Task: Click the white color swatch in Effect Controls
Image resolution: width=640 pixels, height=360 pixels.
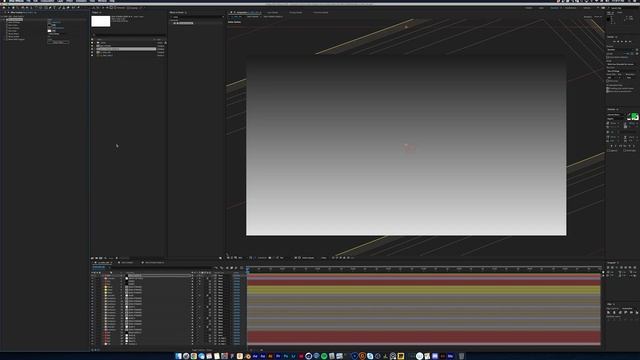Action: pos(49,31)
